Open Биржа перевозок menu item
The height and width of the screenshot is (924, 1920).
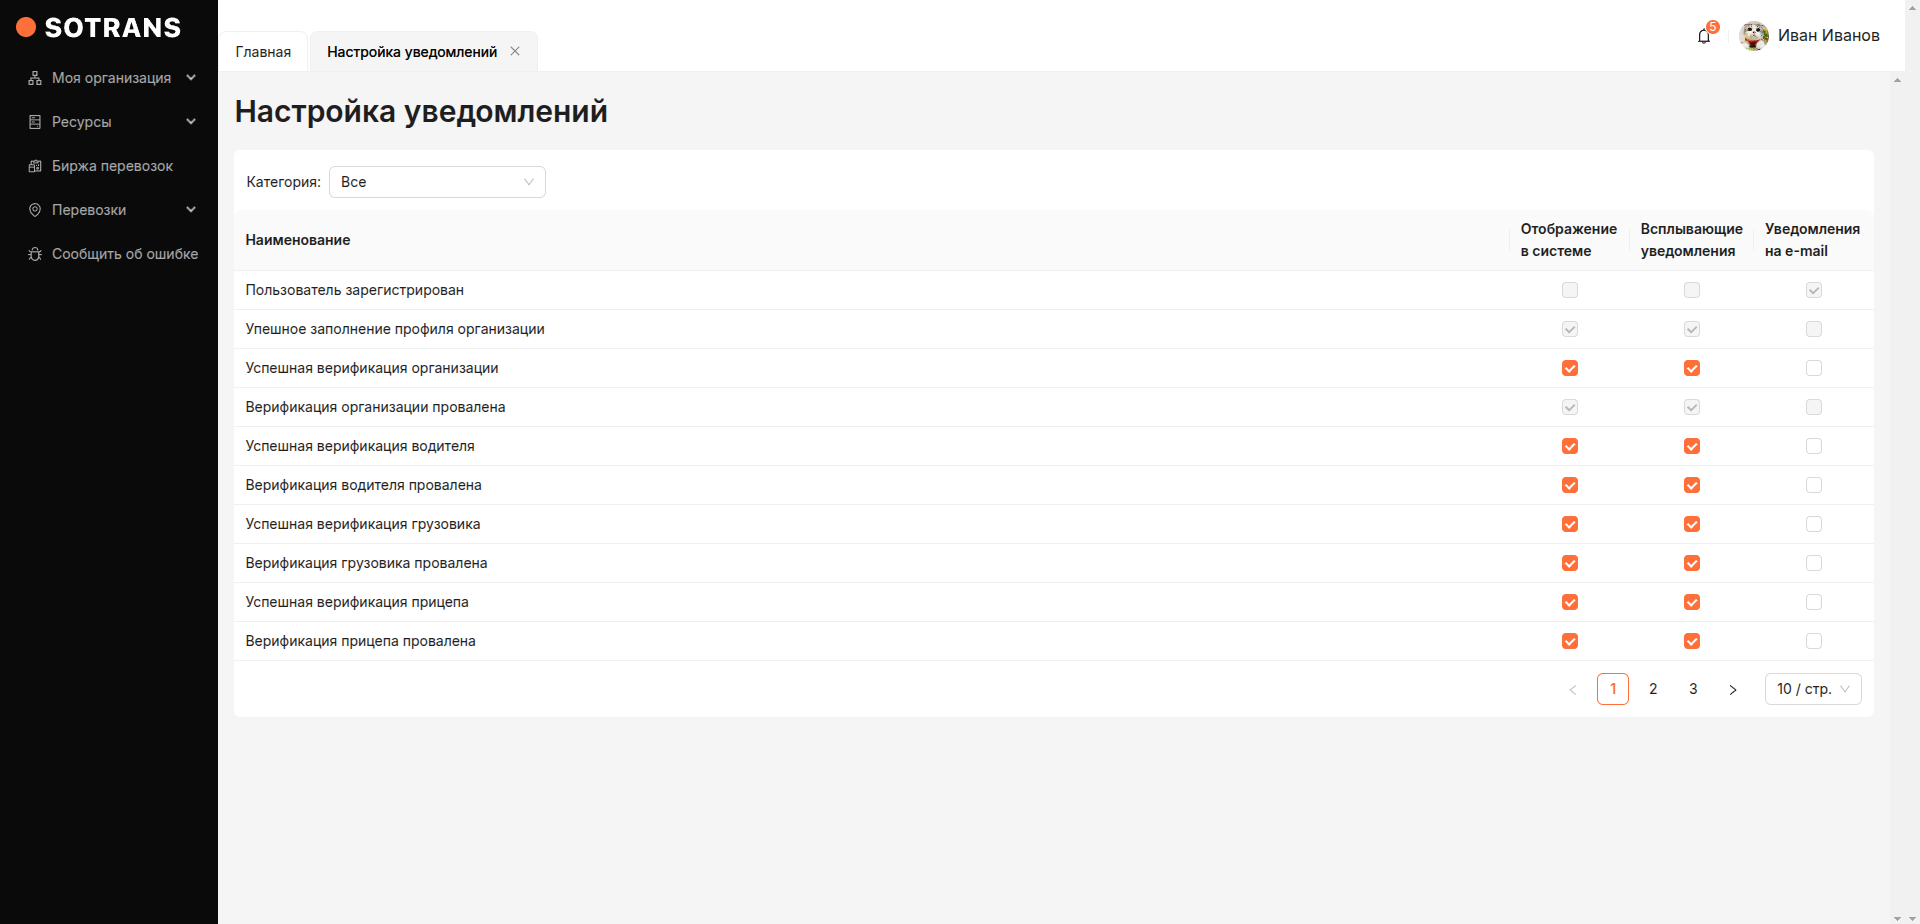tap(112, 166)
